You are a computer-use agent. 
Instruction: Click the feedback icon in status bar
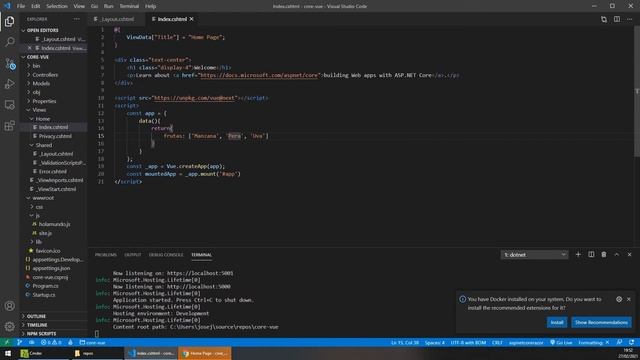[x=620, y=342]
